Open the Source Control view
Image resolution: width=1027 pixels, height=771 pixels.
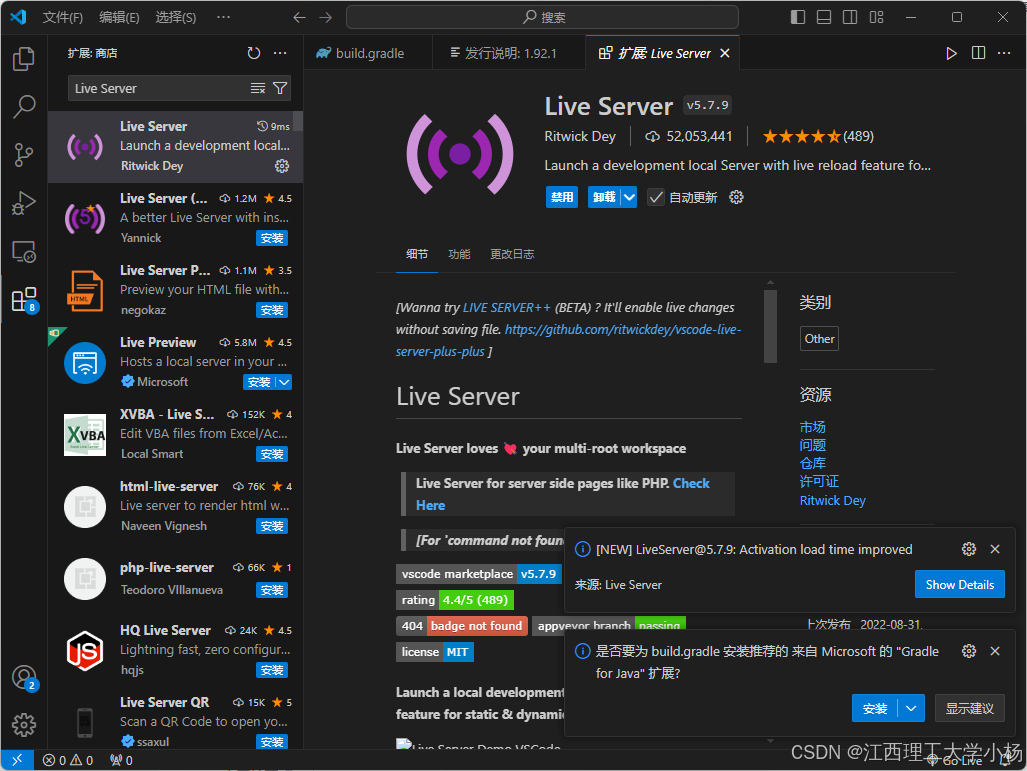coord(24,155)
